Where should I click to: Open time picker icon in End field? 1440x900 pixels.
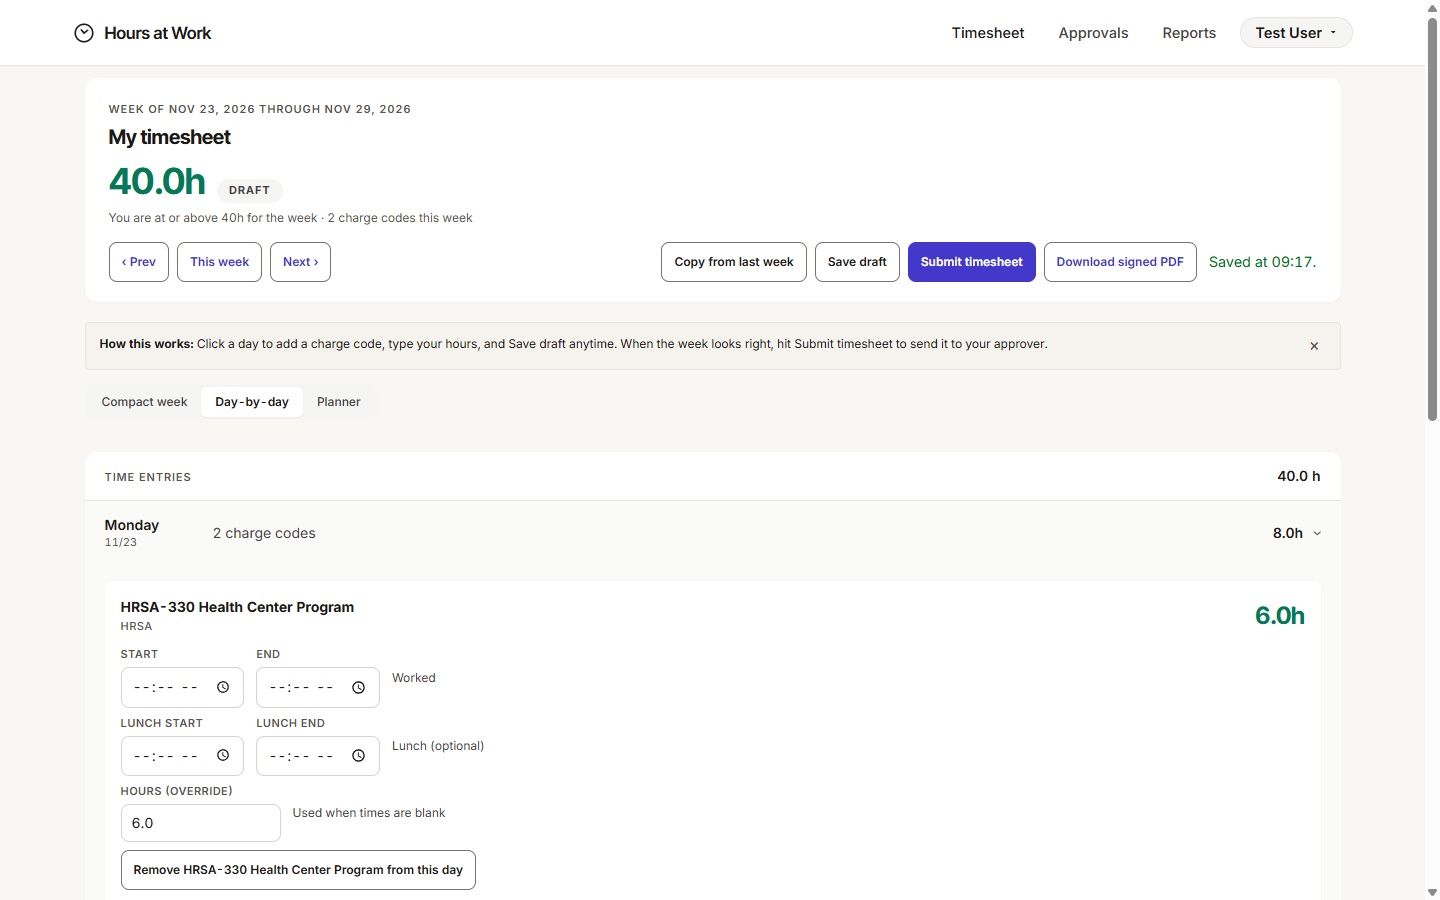point(358,687)
